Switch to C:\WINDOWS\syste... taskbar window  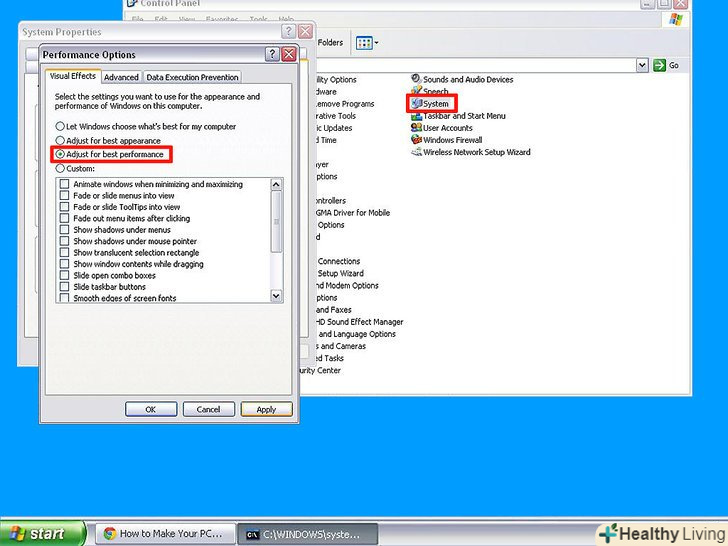click(x=307, y=533)
